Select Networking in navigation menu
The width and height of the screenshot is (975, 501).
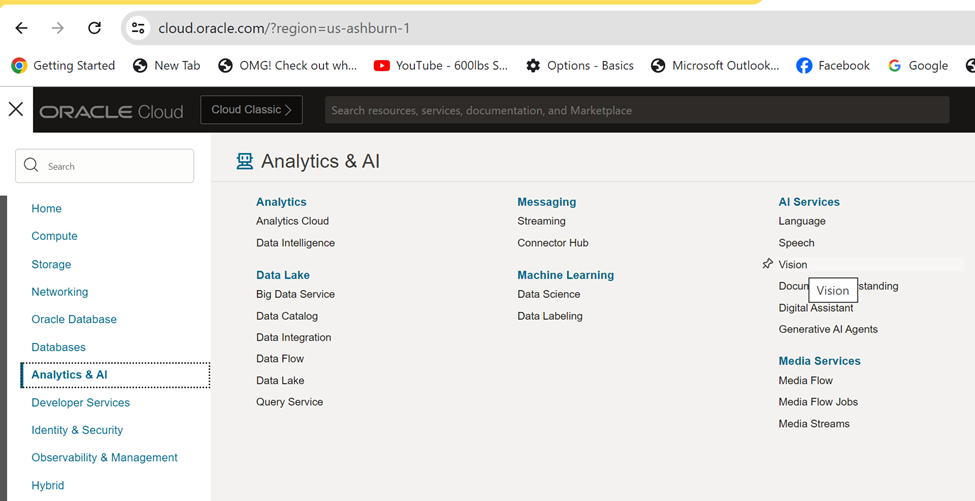(60, 292)
